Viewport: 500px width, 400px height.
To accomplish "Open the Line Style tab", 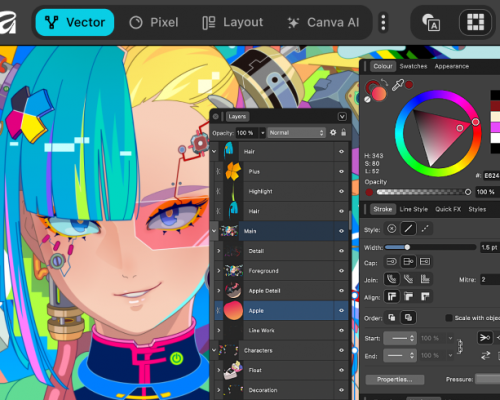I will click(x=413, y=209).
